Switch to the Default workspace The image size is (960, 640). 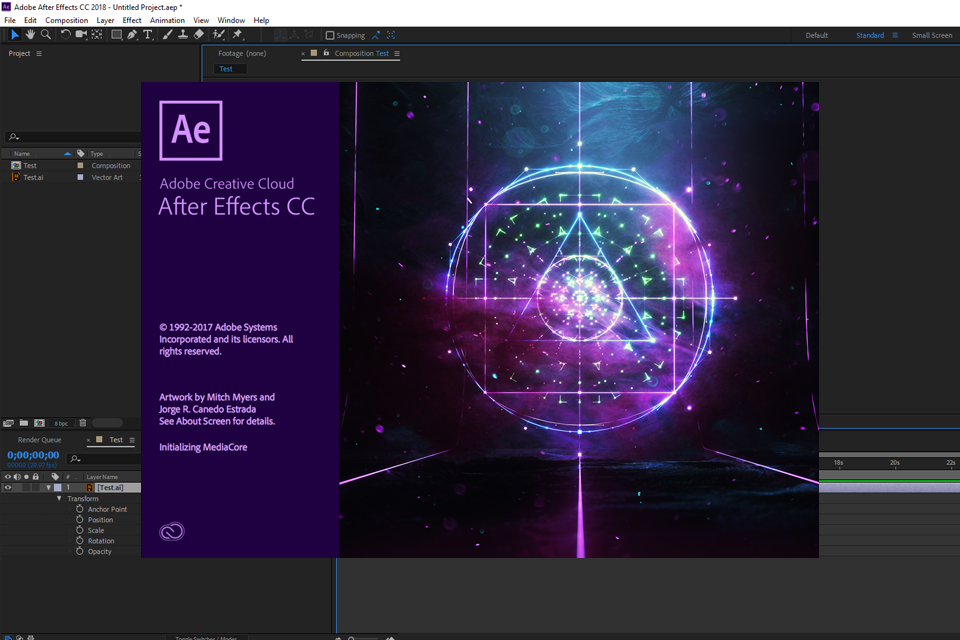point(817,36)
